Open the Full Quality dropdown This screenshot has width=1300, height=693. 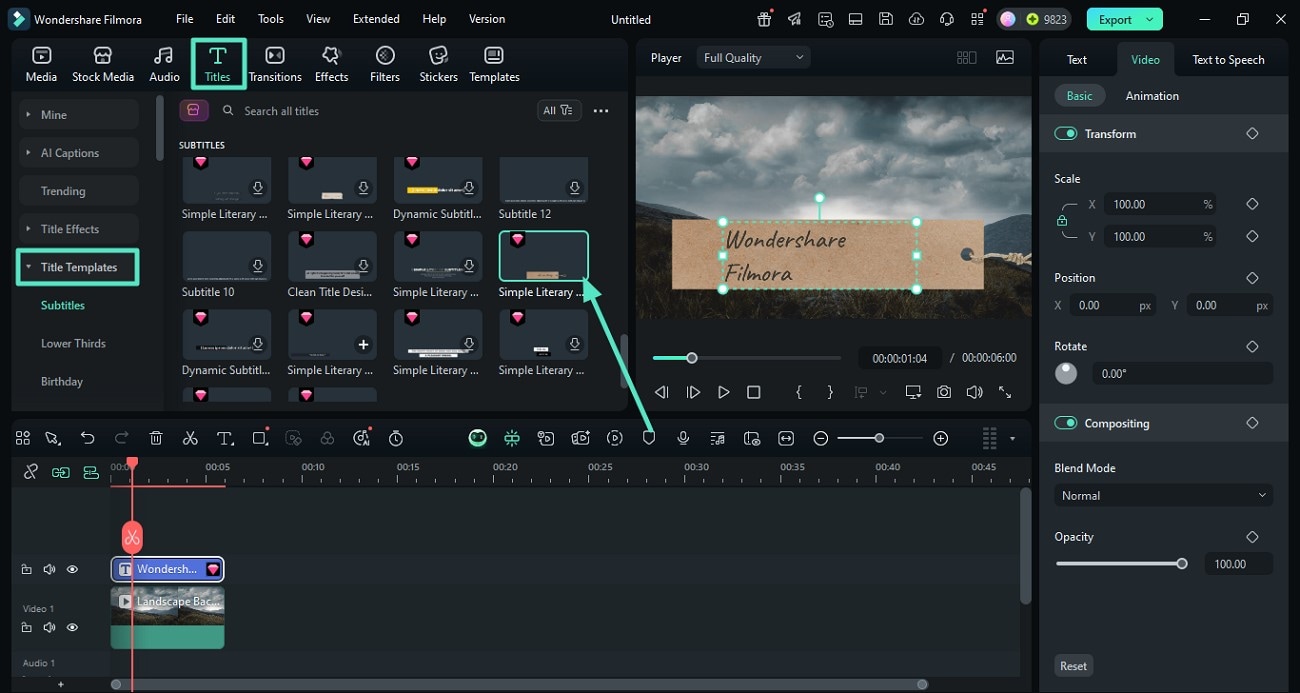(x=754, y=58)
